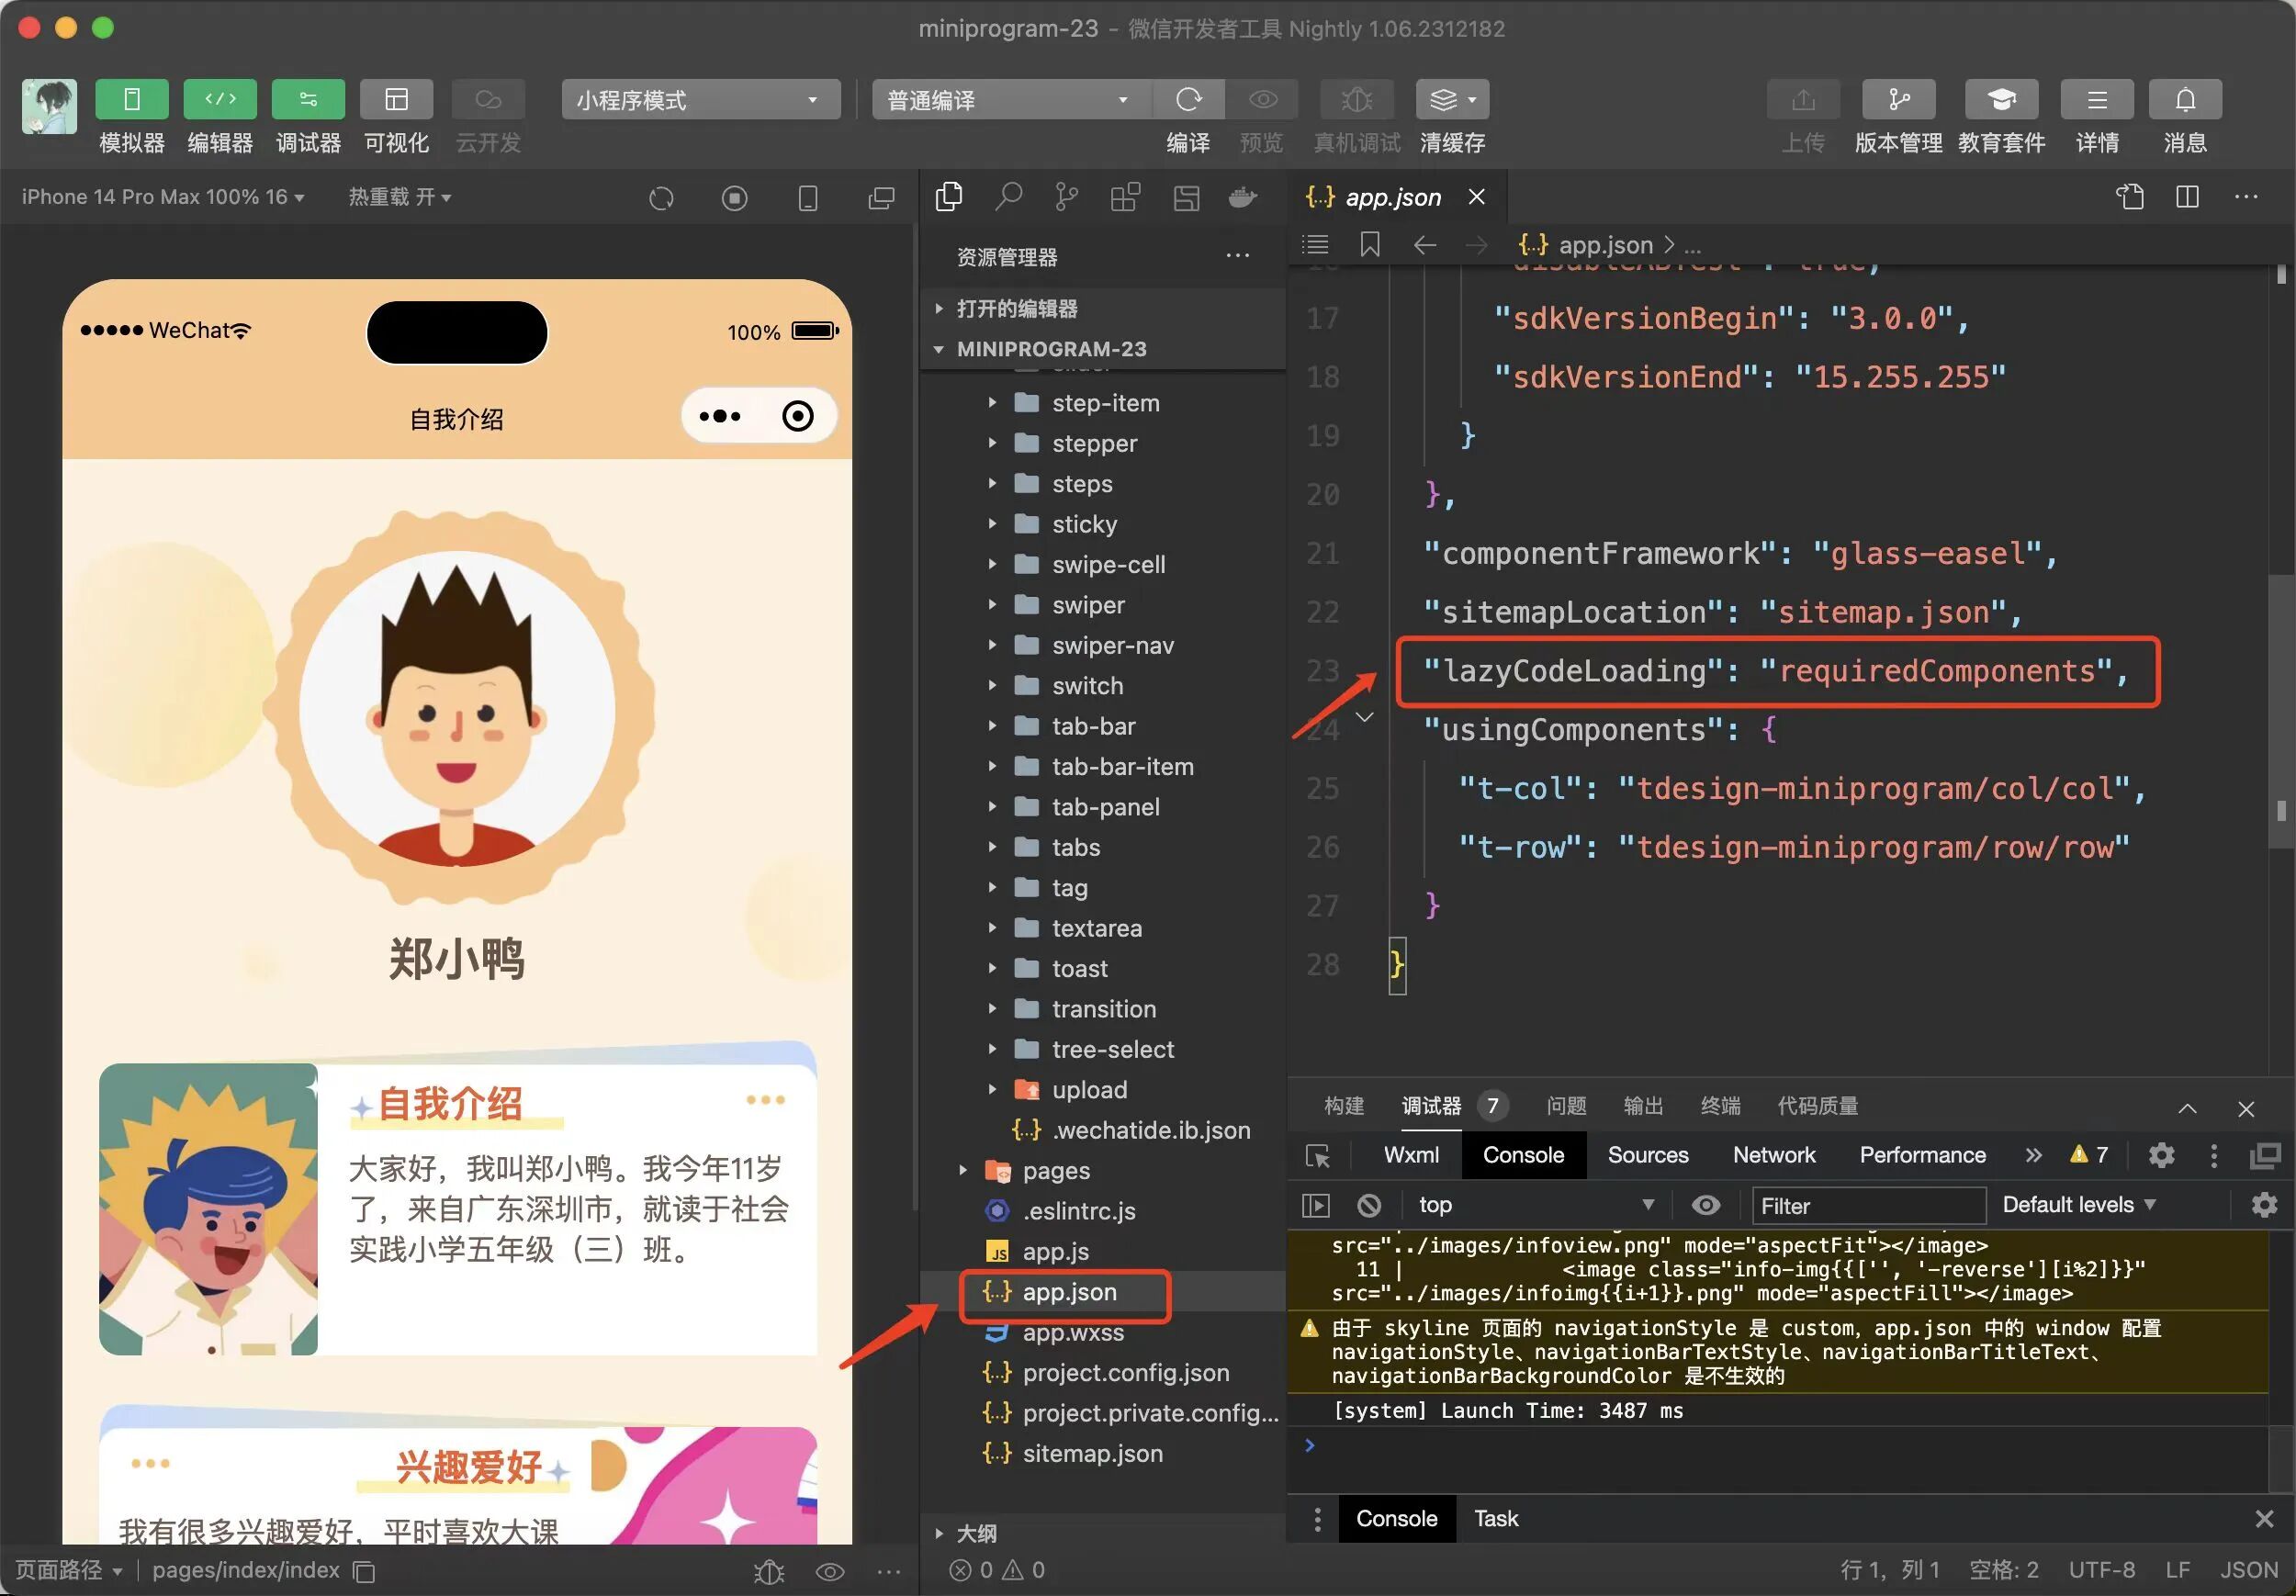Open version management branch icon
2296x1596 pixels.
(1898, 100)
